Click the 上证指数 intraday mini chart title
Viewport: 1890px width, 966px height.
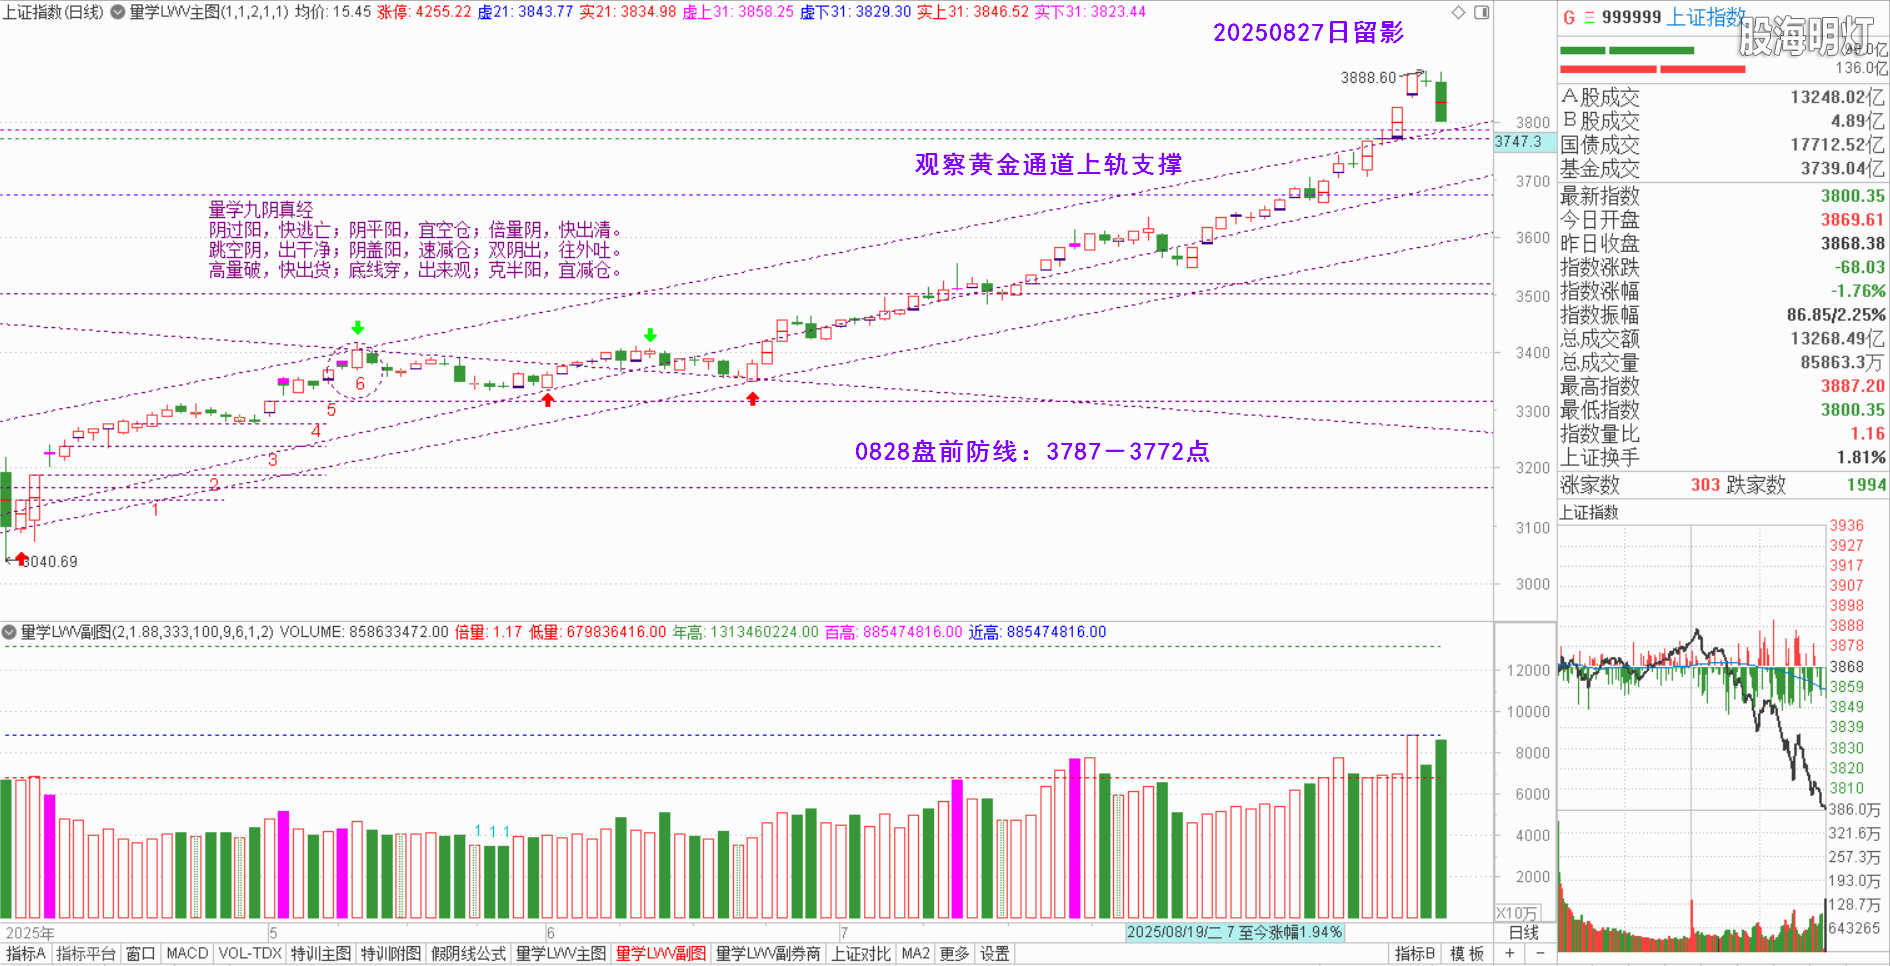(1589, 512)
